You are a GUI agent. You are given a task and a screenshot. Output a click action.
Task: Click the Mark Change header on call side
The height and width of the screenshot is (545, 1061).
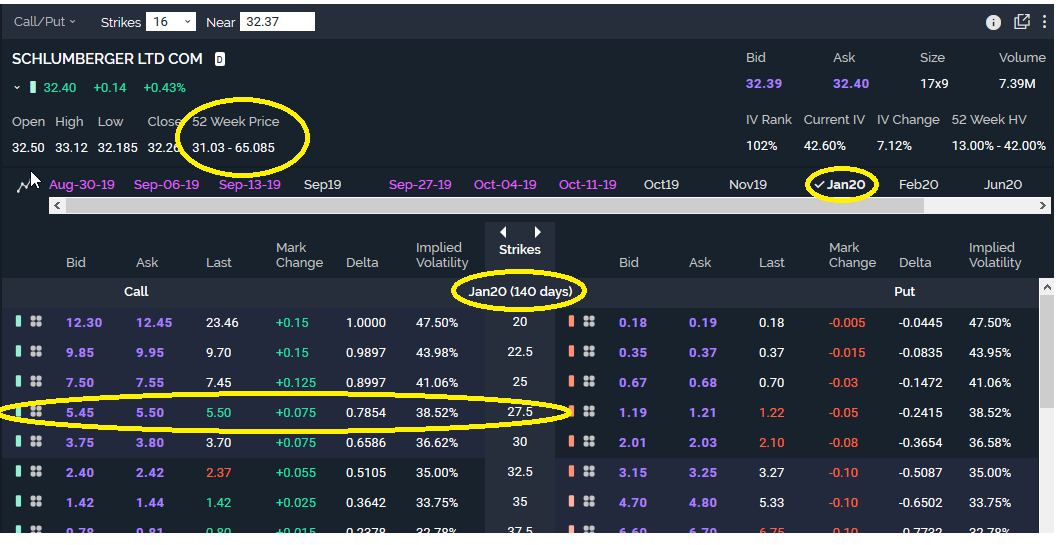click(299, 255)
